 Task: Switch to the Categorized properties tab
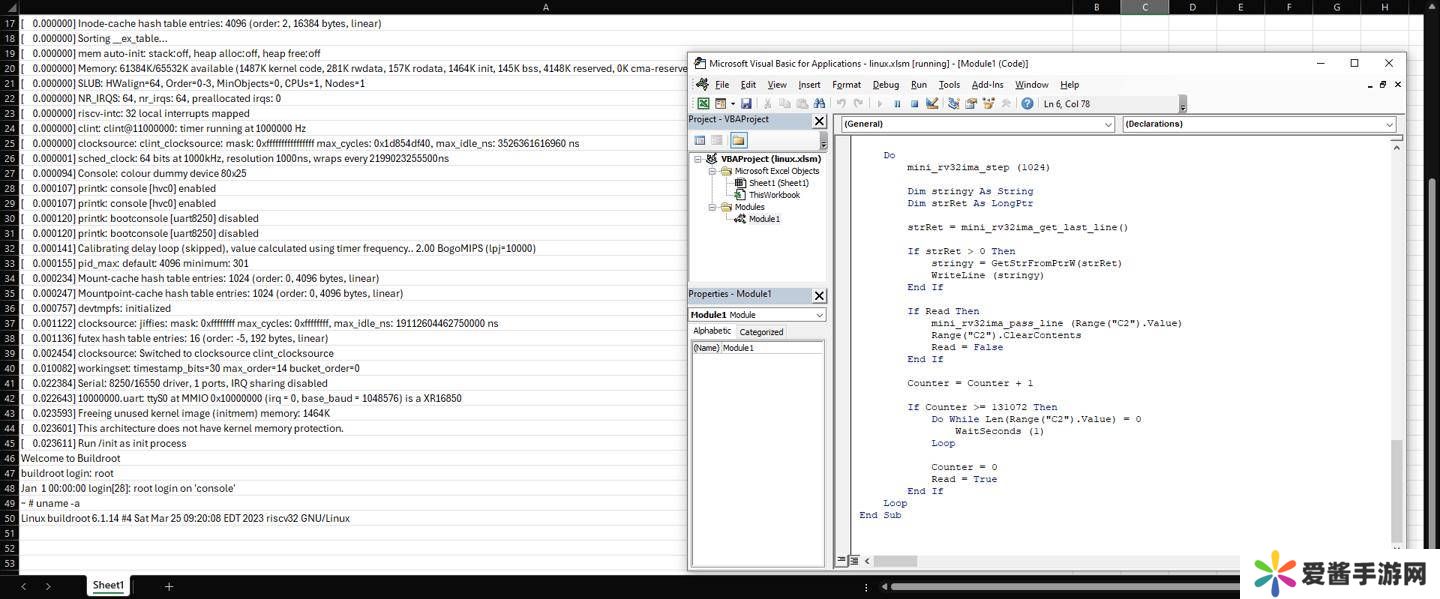coord(761,332)
